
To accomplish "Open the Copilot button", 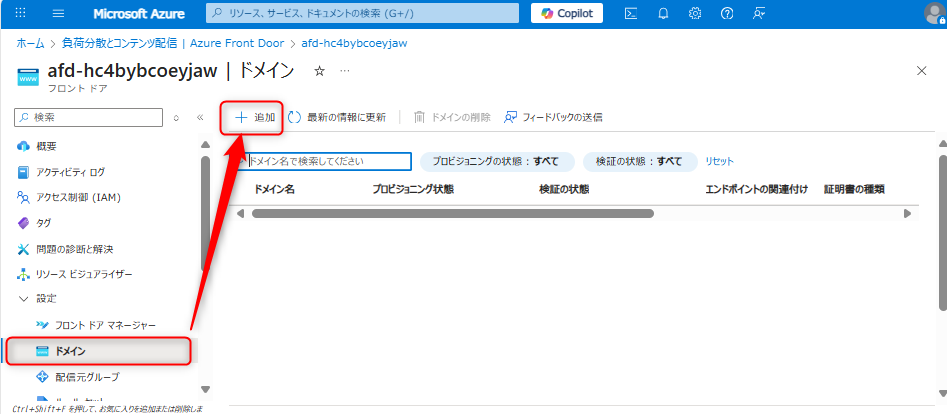I will 567,13.
